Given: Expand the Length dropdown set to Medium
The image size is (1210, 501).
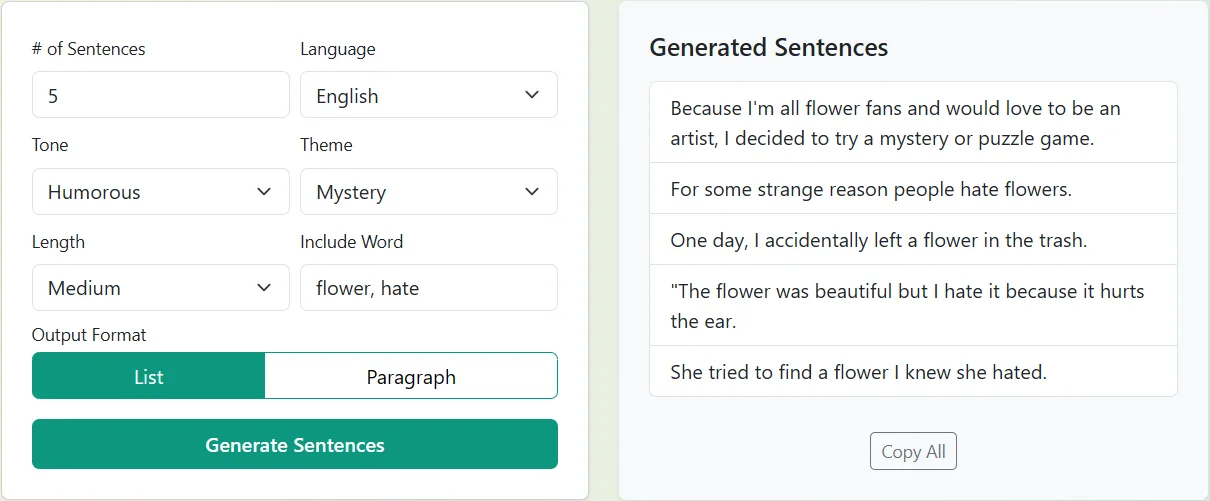Looking at the screenshot, I should (160, 288).
